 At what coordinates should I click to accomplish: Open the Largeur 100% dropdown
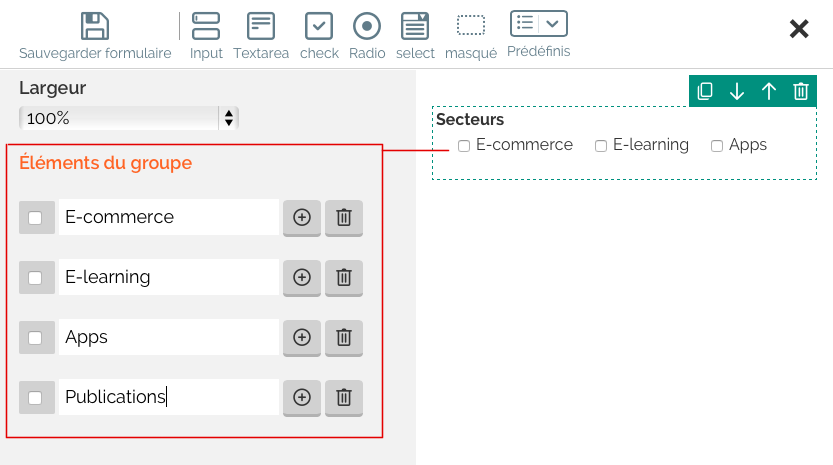[128, 118]
